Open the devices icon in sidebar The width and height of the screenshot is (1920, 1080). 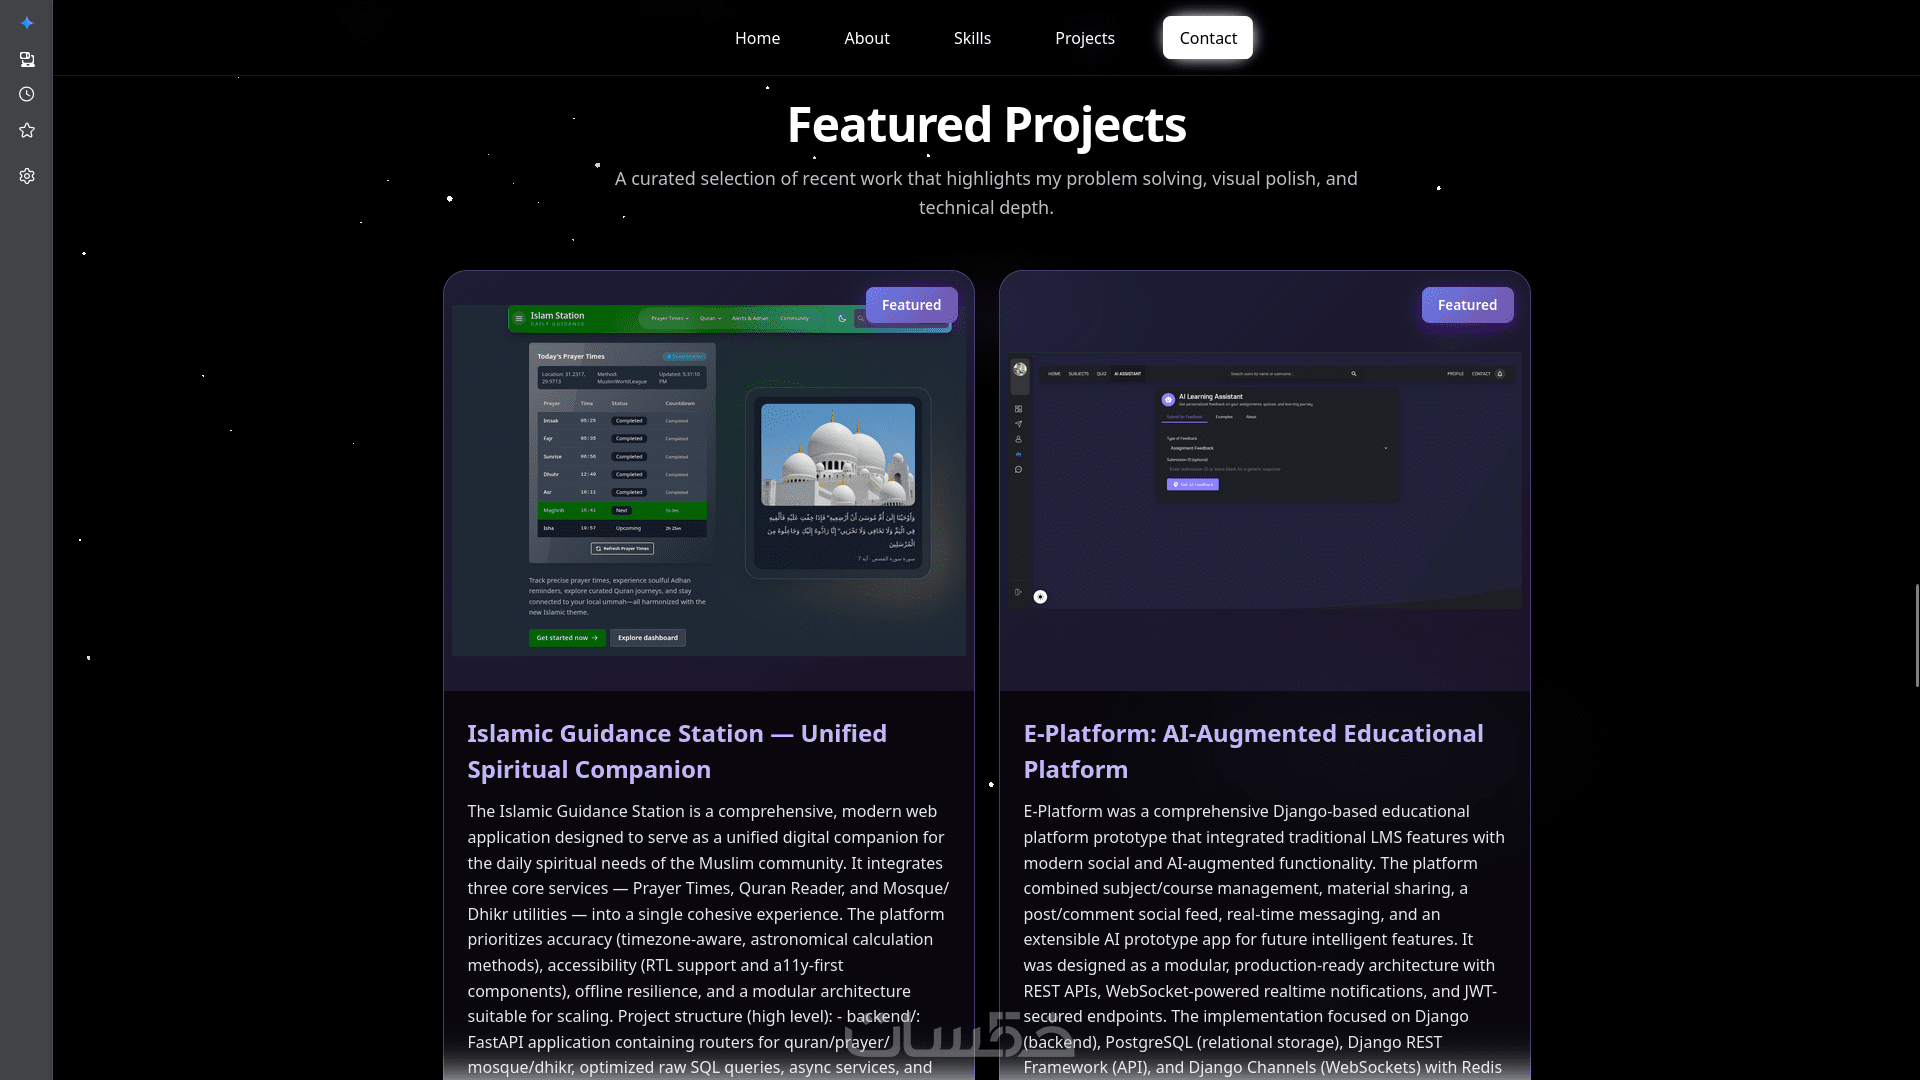(x=27, y=60)
